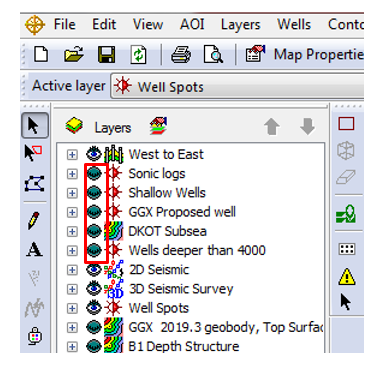The image size is (378, 365).
Task: Open print preview magnifier icon
Action: point(213,55)
